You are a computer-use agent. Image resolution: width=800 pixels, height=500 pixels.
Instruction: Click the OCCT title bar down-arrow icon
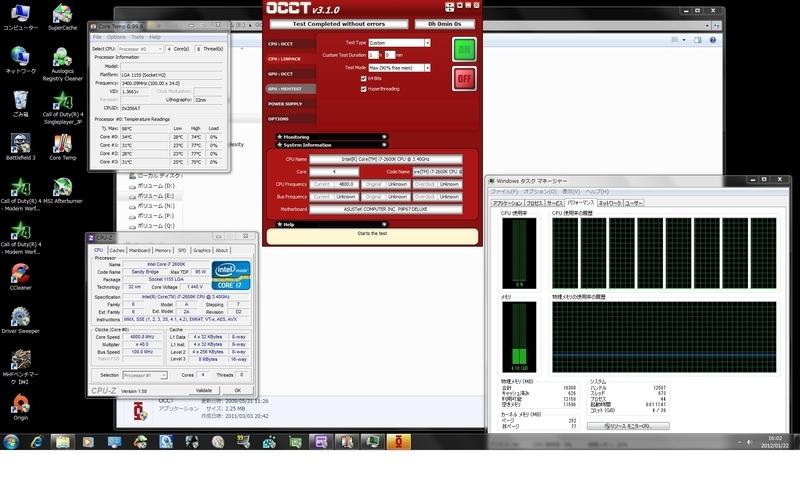pos(459,5)
